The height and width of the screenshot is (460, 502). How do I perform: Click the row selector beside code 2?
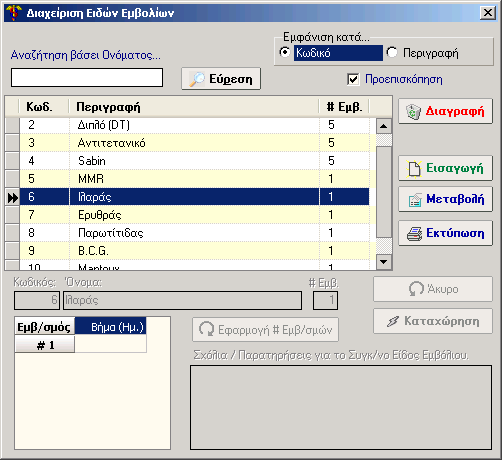[x=12, y=125]
